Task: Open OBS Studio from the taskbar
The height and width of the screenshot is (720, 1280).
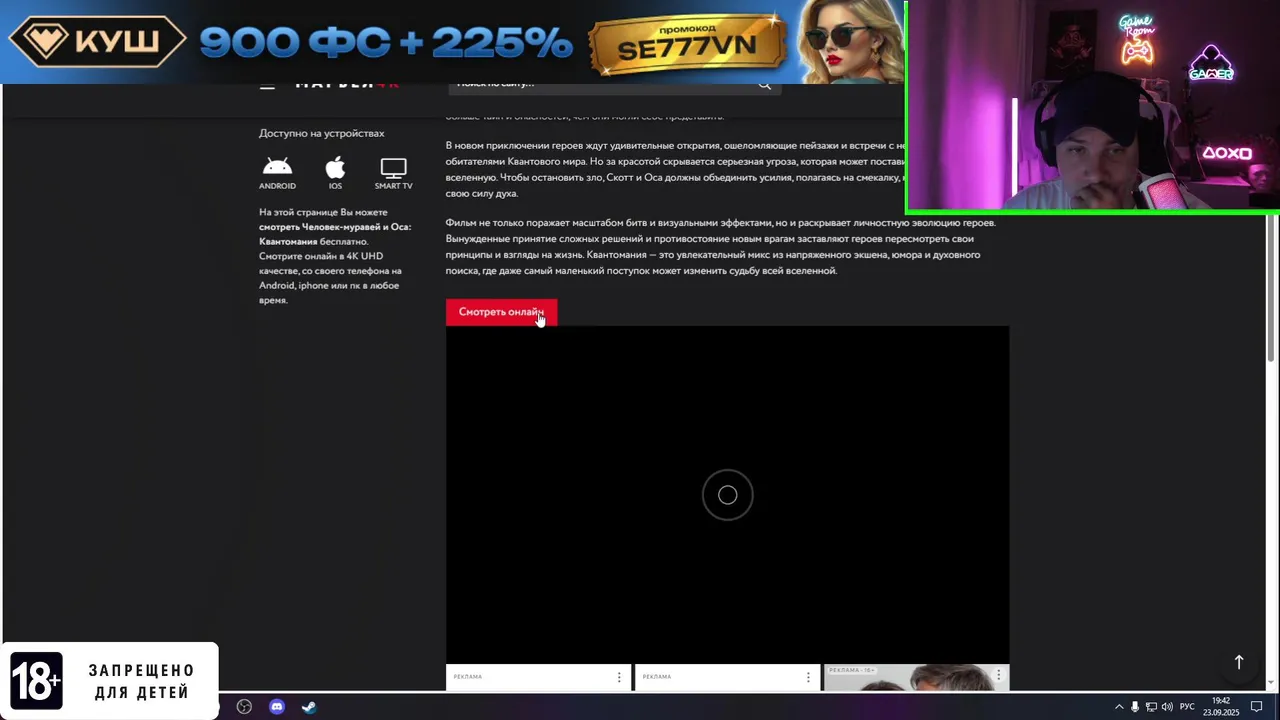Action: click(x=244, y=707)
